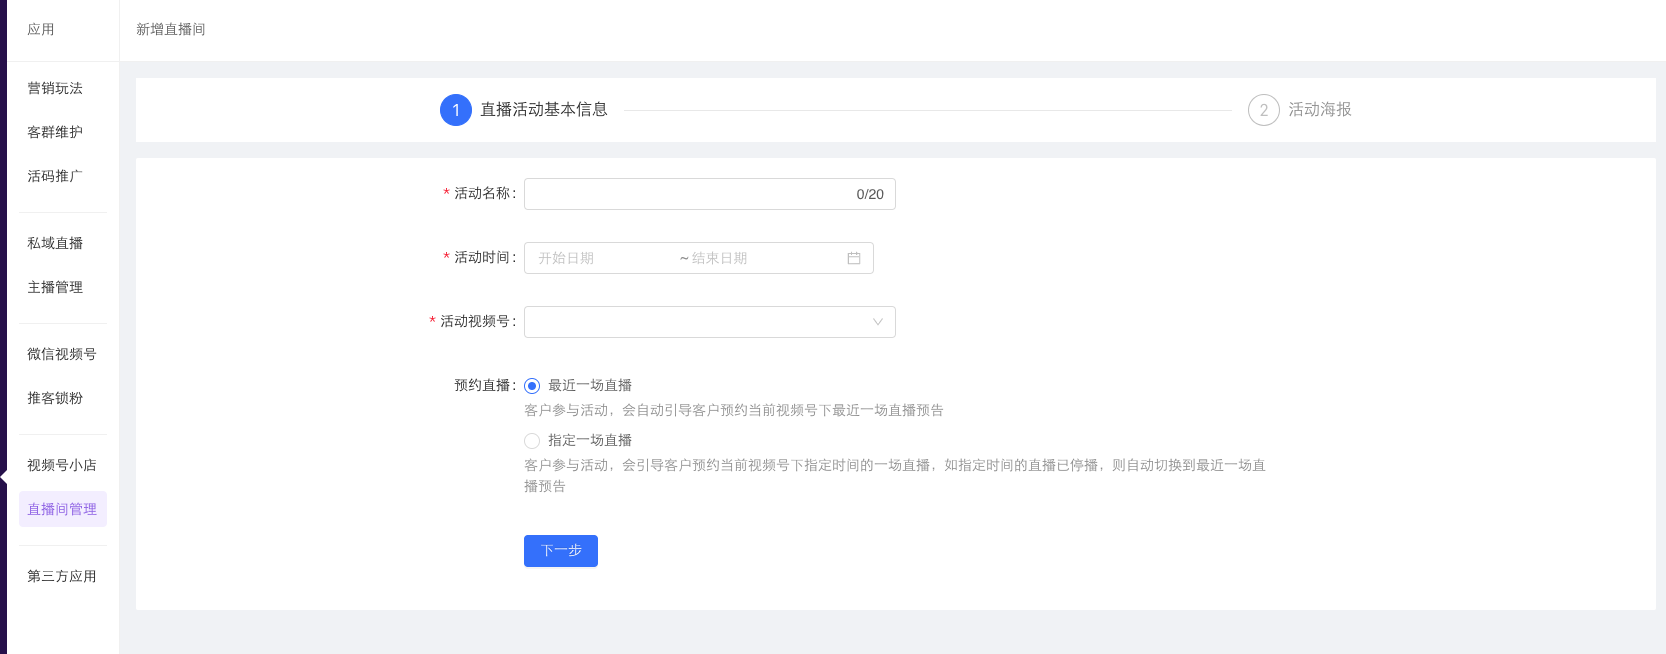Open 视频号小店 in the sidebar

click(x=62, y=466)
